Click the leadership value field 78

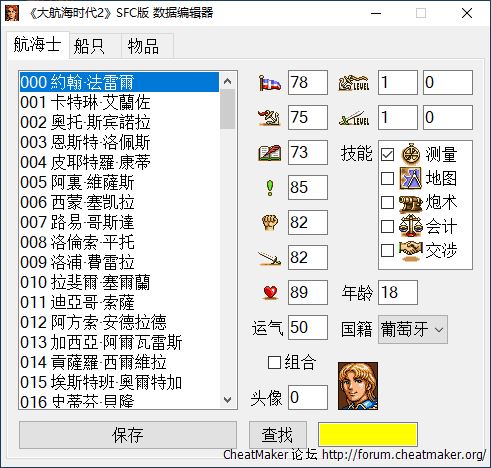pyautogui.click(x=308, y=83)
